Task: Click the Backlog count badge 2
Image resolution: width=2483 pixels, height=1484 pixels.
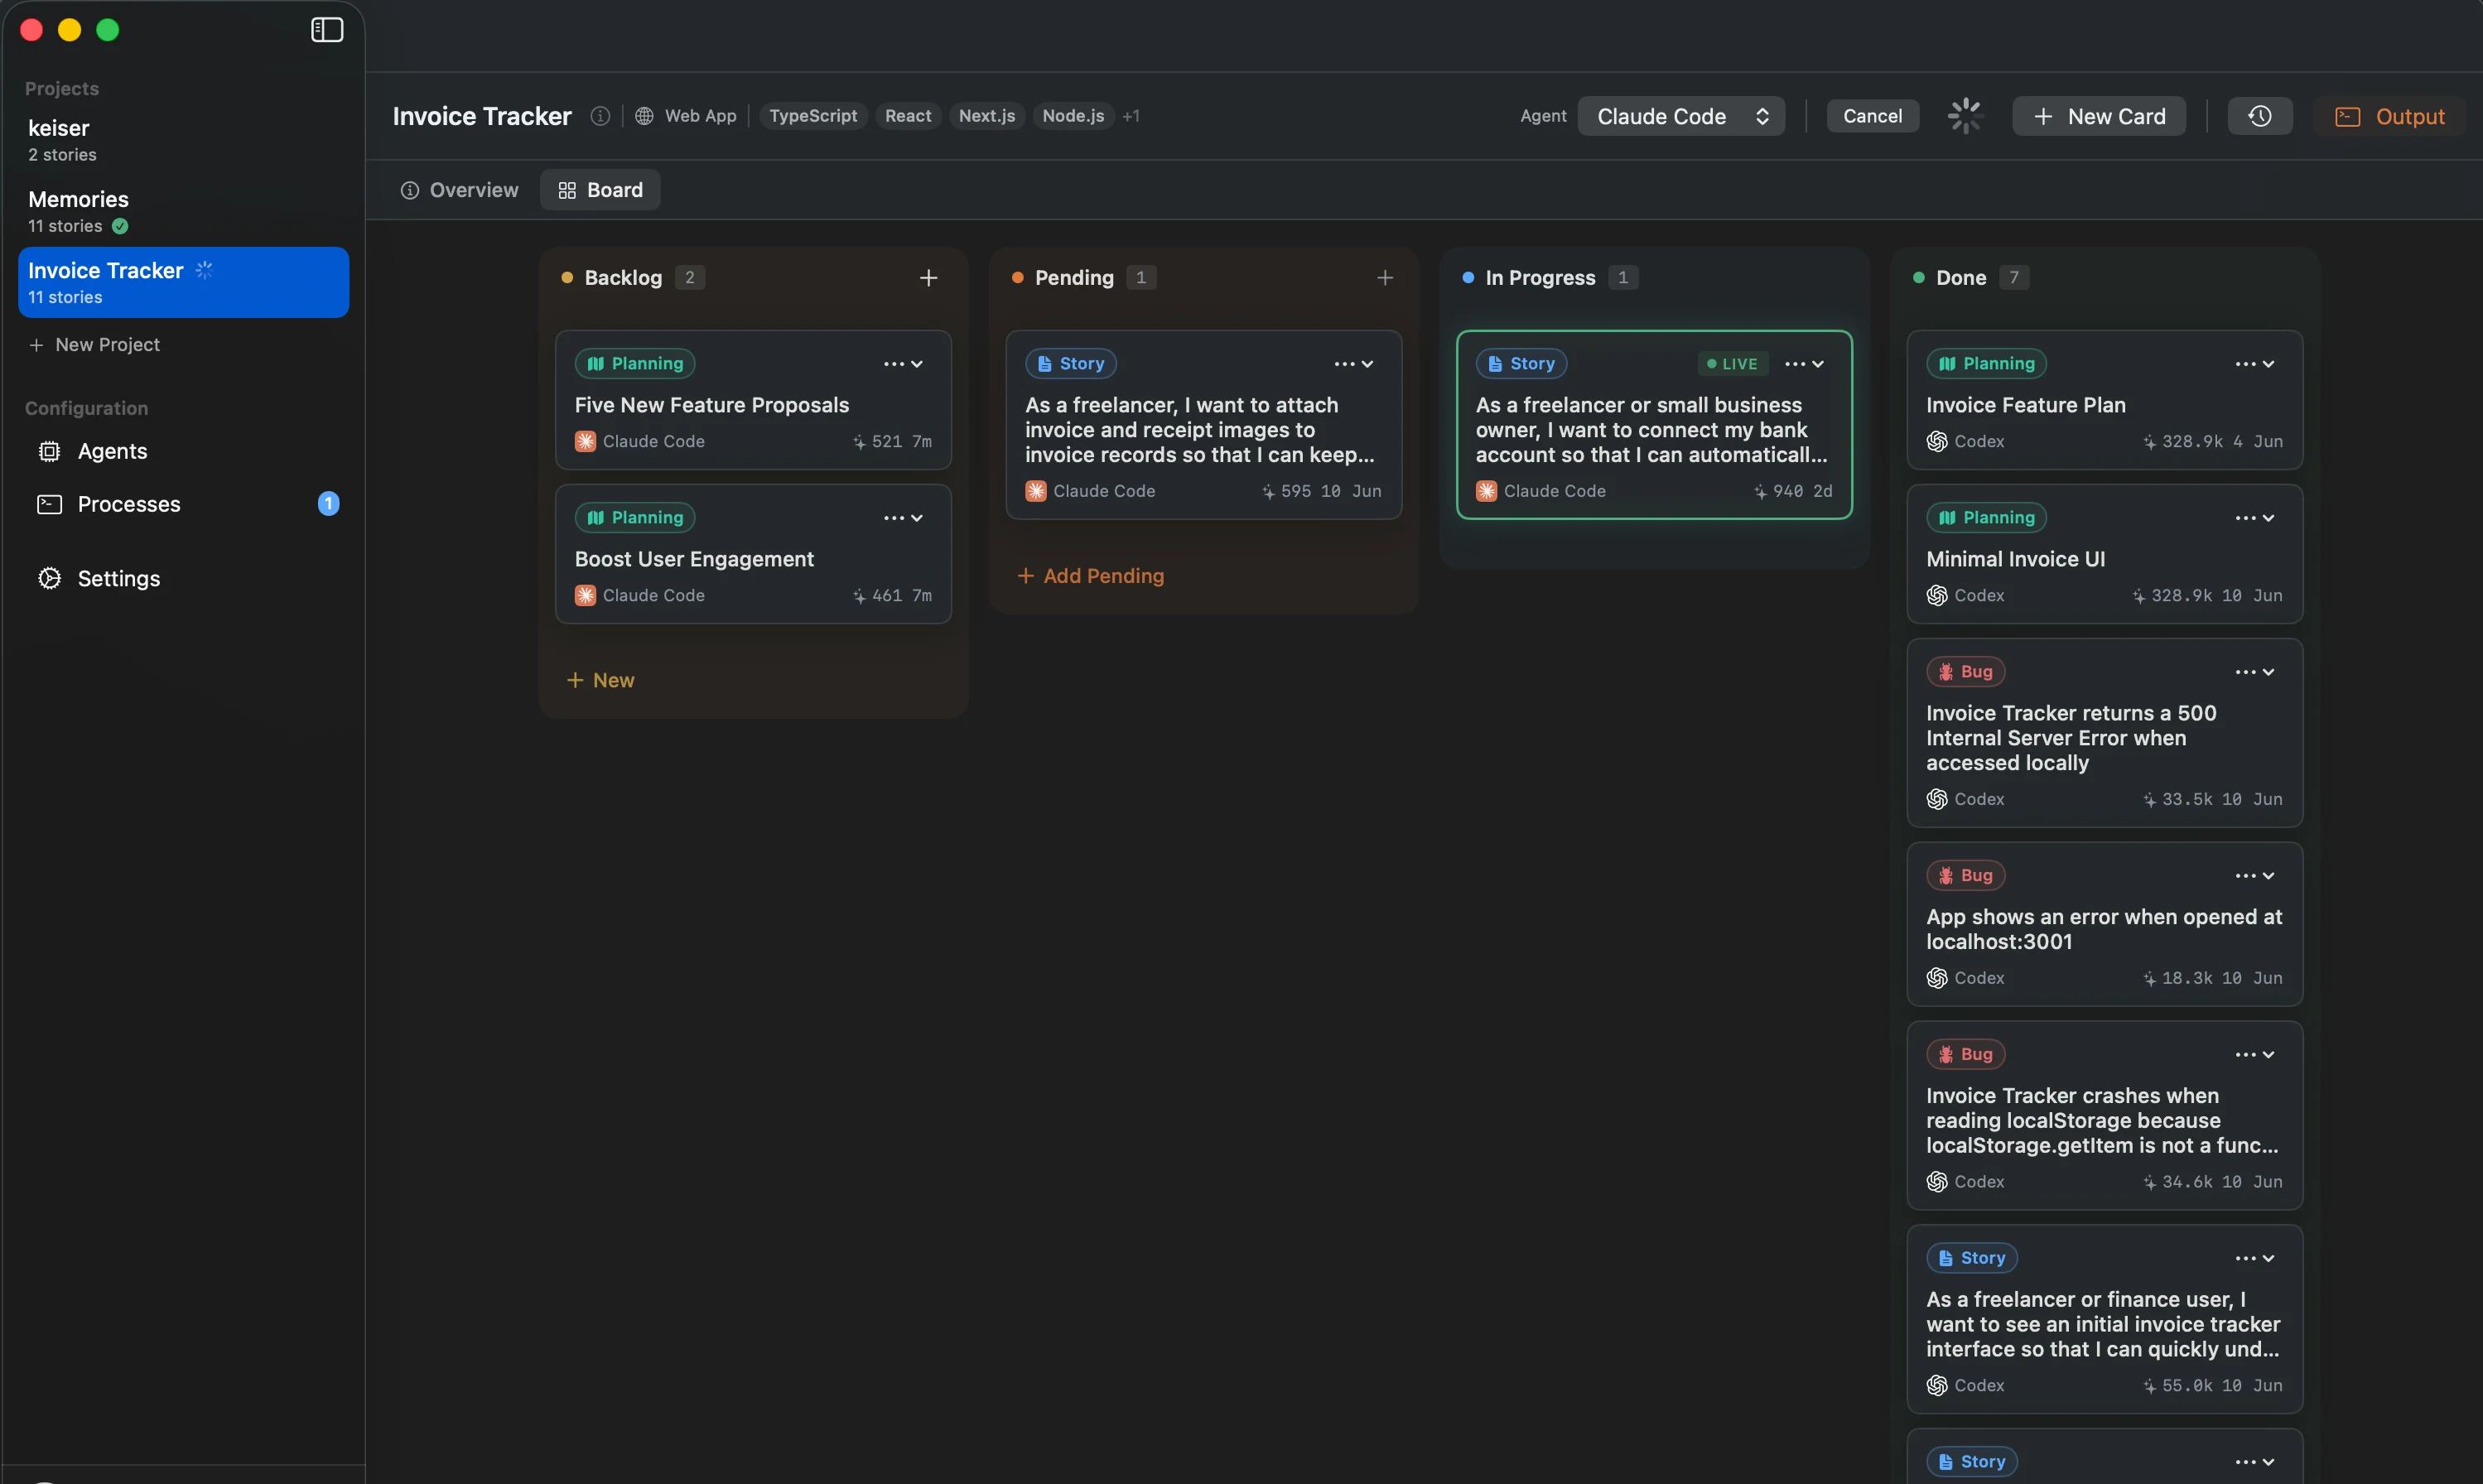Action: pos(689,278)
